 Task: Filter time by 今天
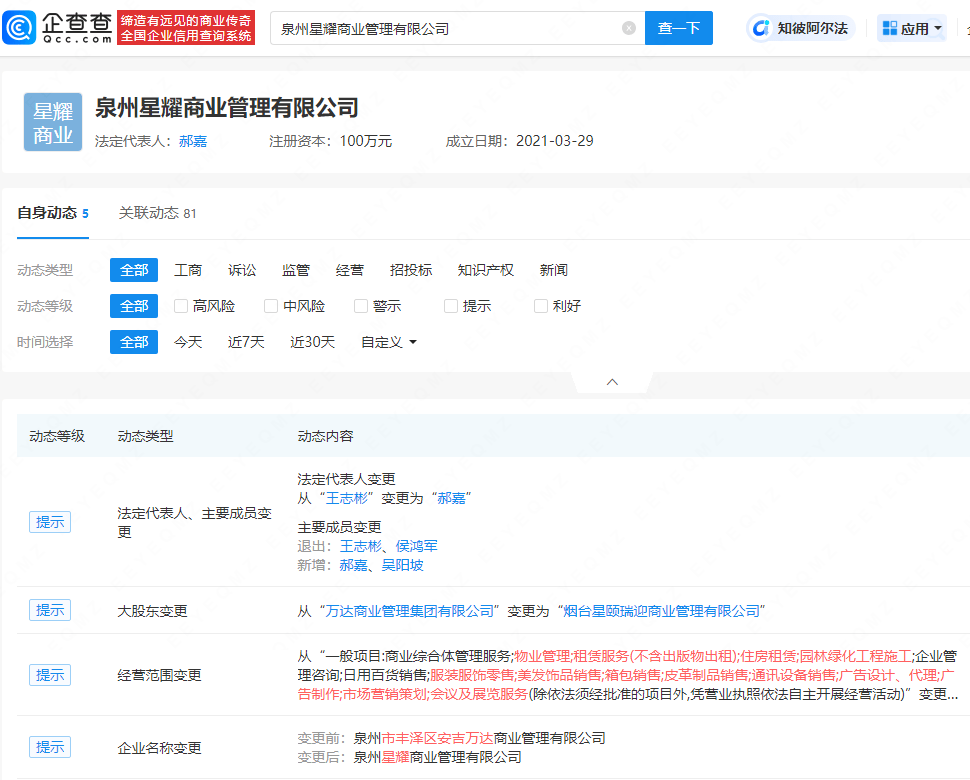pos(188,342)
